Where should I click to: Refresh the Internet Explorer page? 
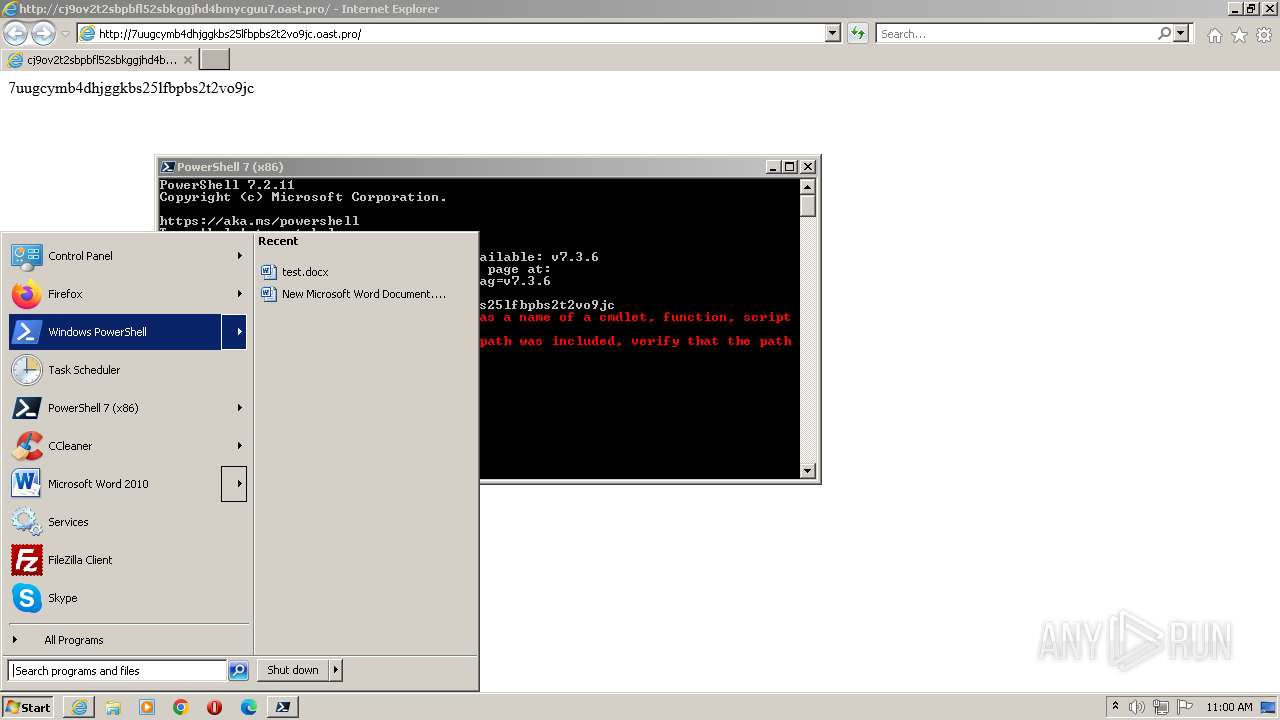[858, 33]
